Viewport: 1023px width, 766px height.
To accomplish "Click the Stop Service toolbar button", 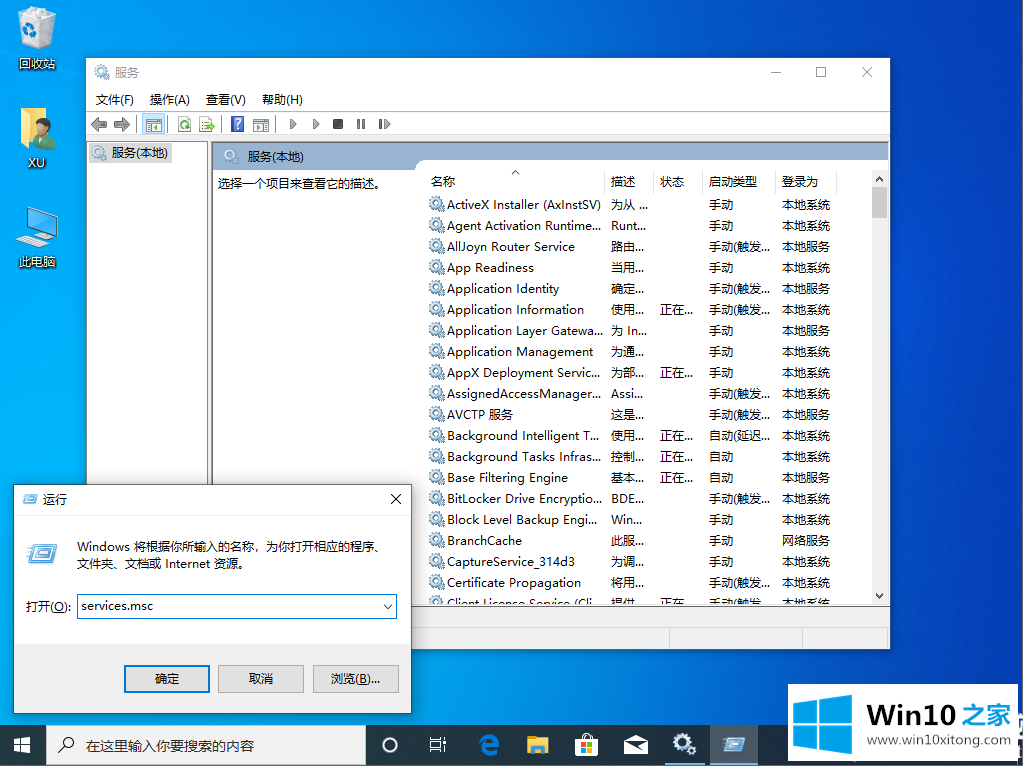I will click(338, 124).
